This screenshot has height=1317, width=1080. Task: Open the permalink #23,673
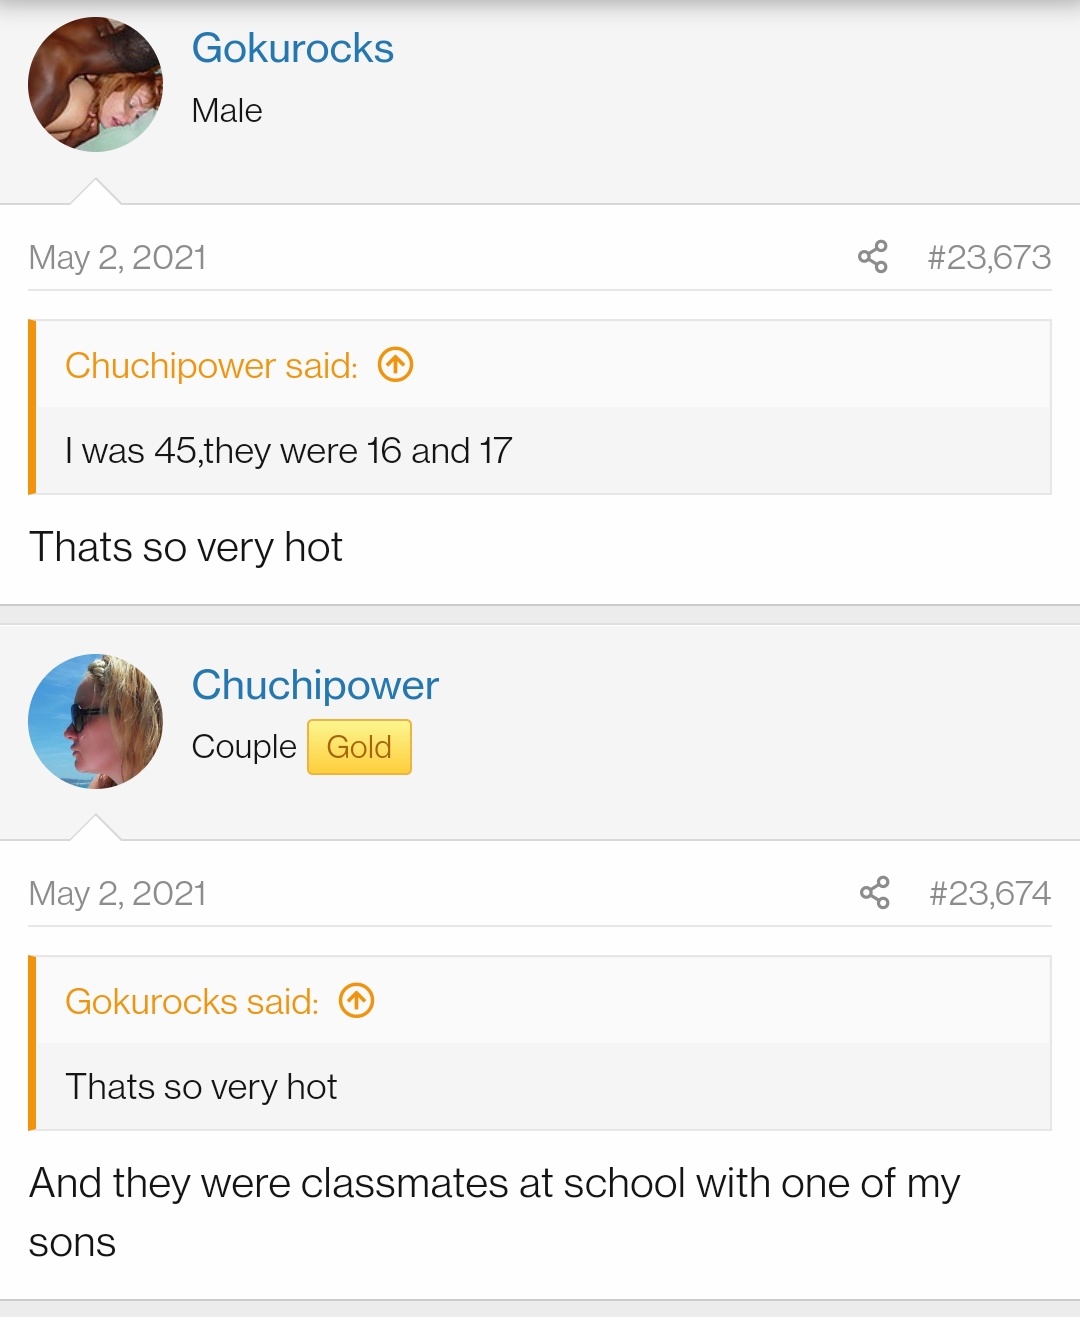point(989,257)
